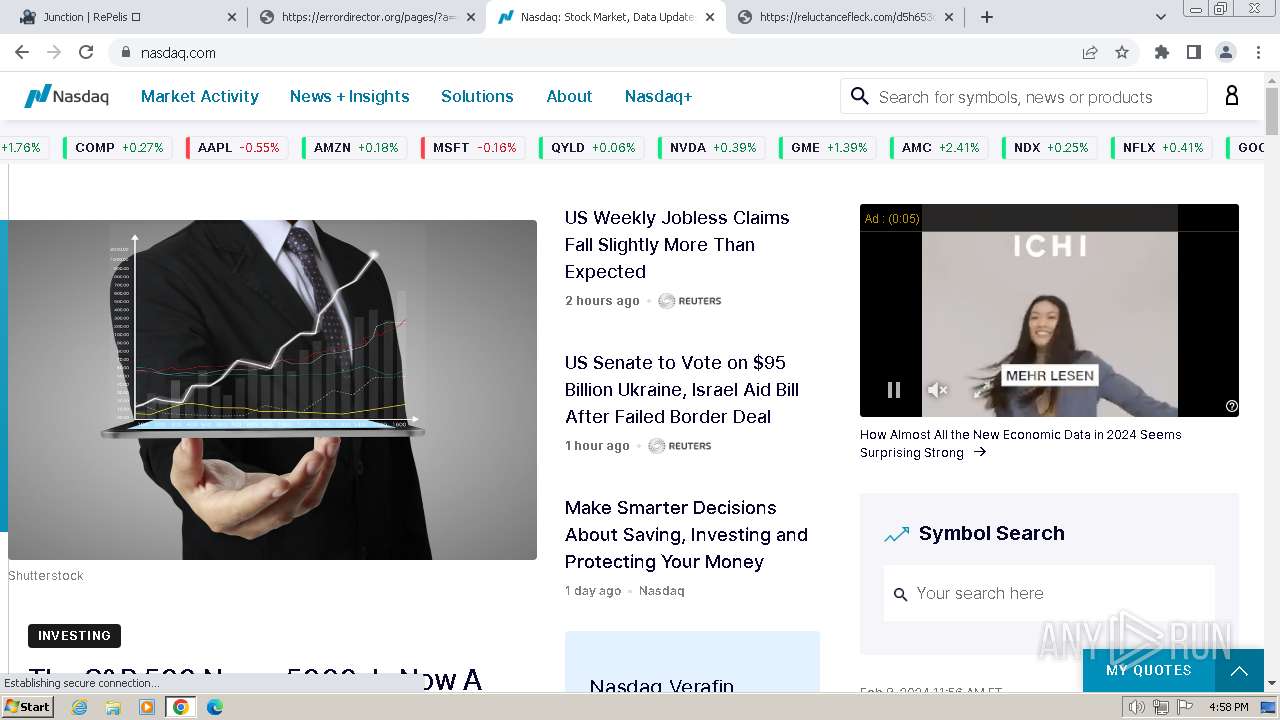The width and height of the screenshot is (1280, 720).
Task: Toggle the Chrome side panel
Action: [1194, 53]
